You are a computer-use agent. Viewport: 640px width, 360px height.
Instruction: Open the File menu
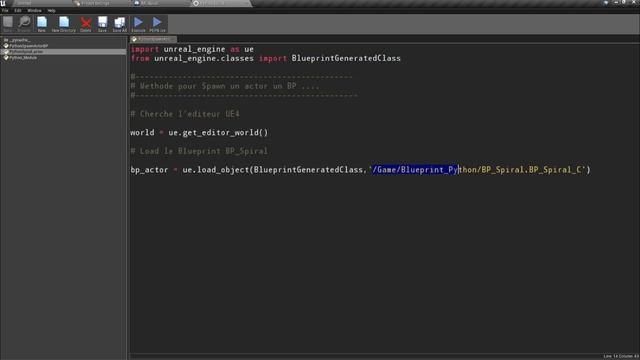point(5,11)
